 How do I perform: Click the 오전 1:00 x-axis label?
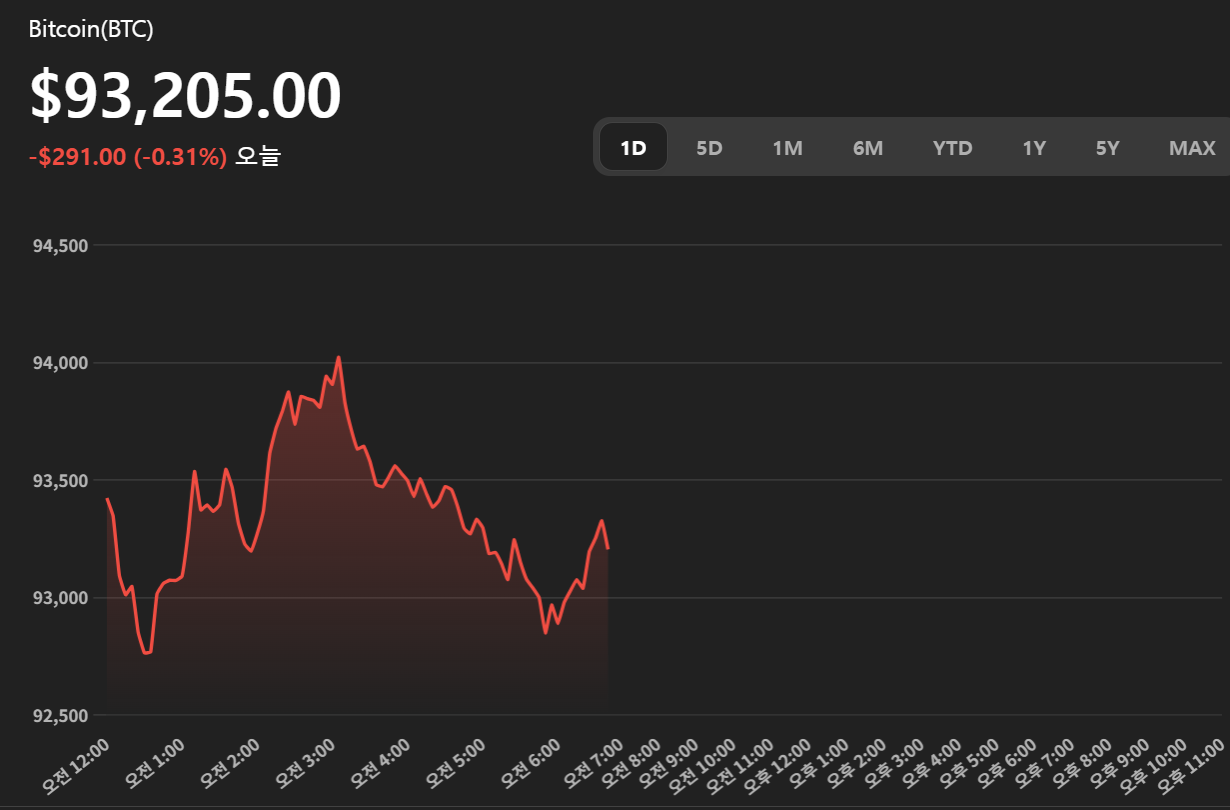click(x=153, y=763)
